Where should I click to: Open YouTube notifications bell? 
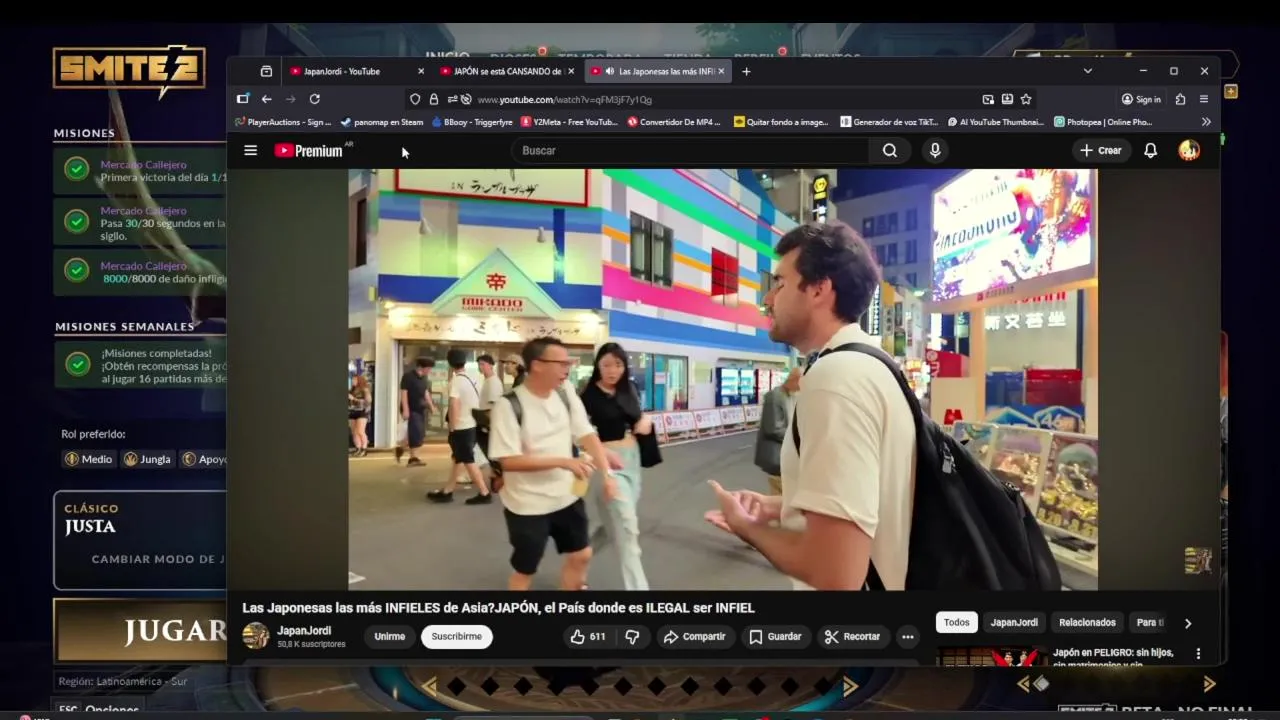pyautogui.click(x=1151, y=150)
